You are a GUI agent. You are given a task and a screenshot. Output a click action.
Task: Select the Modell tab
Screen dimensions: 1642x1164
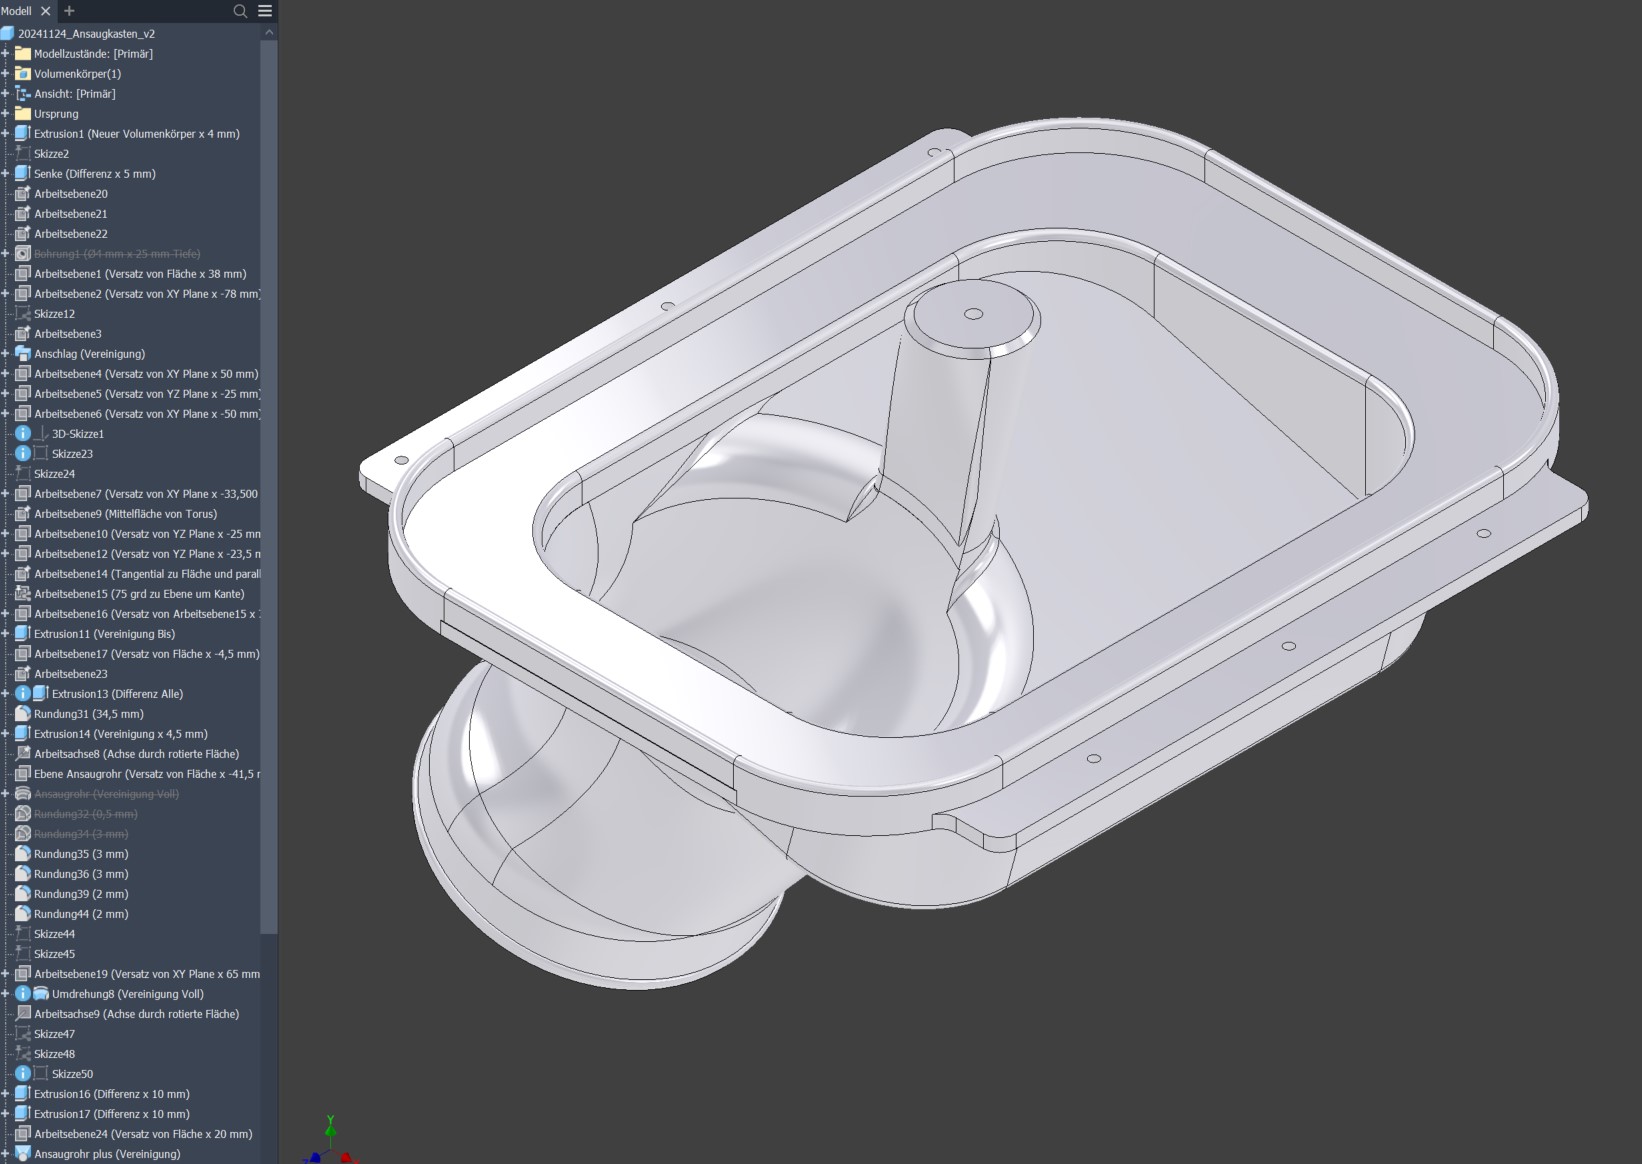pos(17,11)
